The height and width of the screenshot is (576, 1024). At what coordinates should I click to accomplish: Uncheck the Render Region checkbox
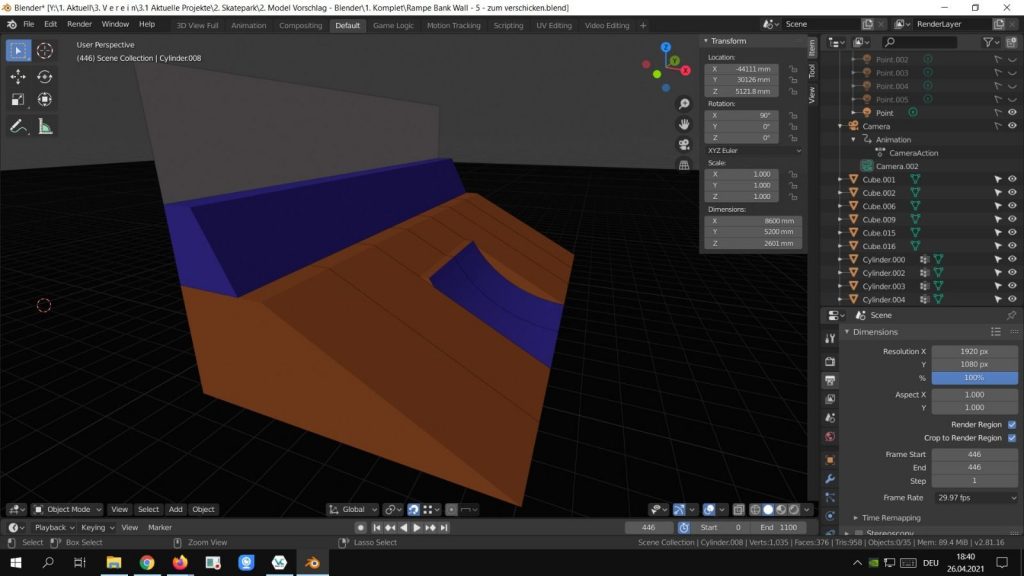1012,425
